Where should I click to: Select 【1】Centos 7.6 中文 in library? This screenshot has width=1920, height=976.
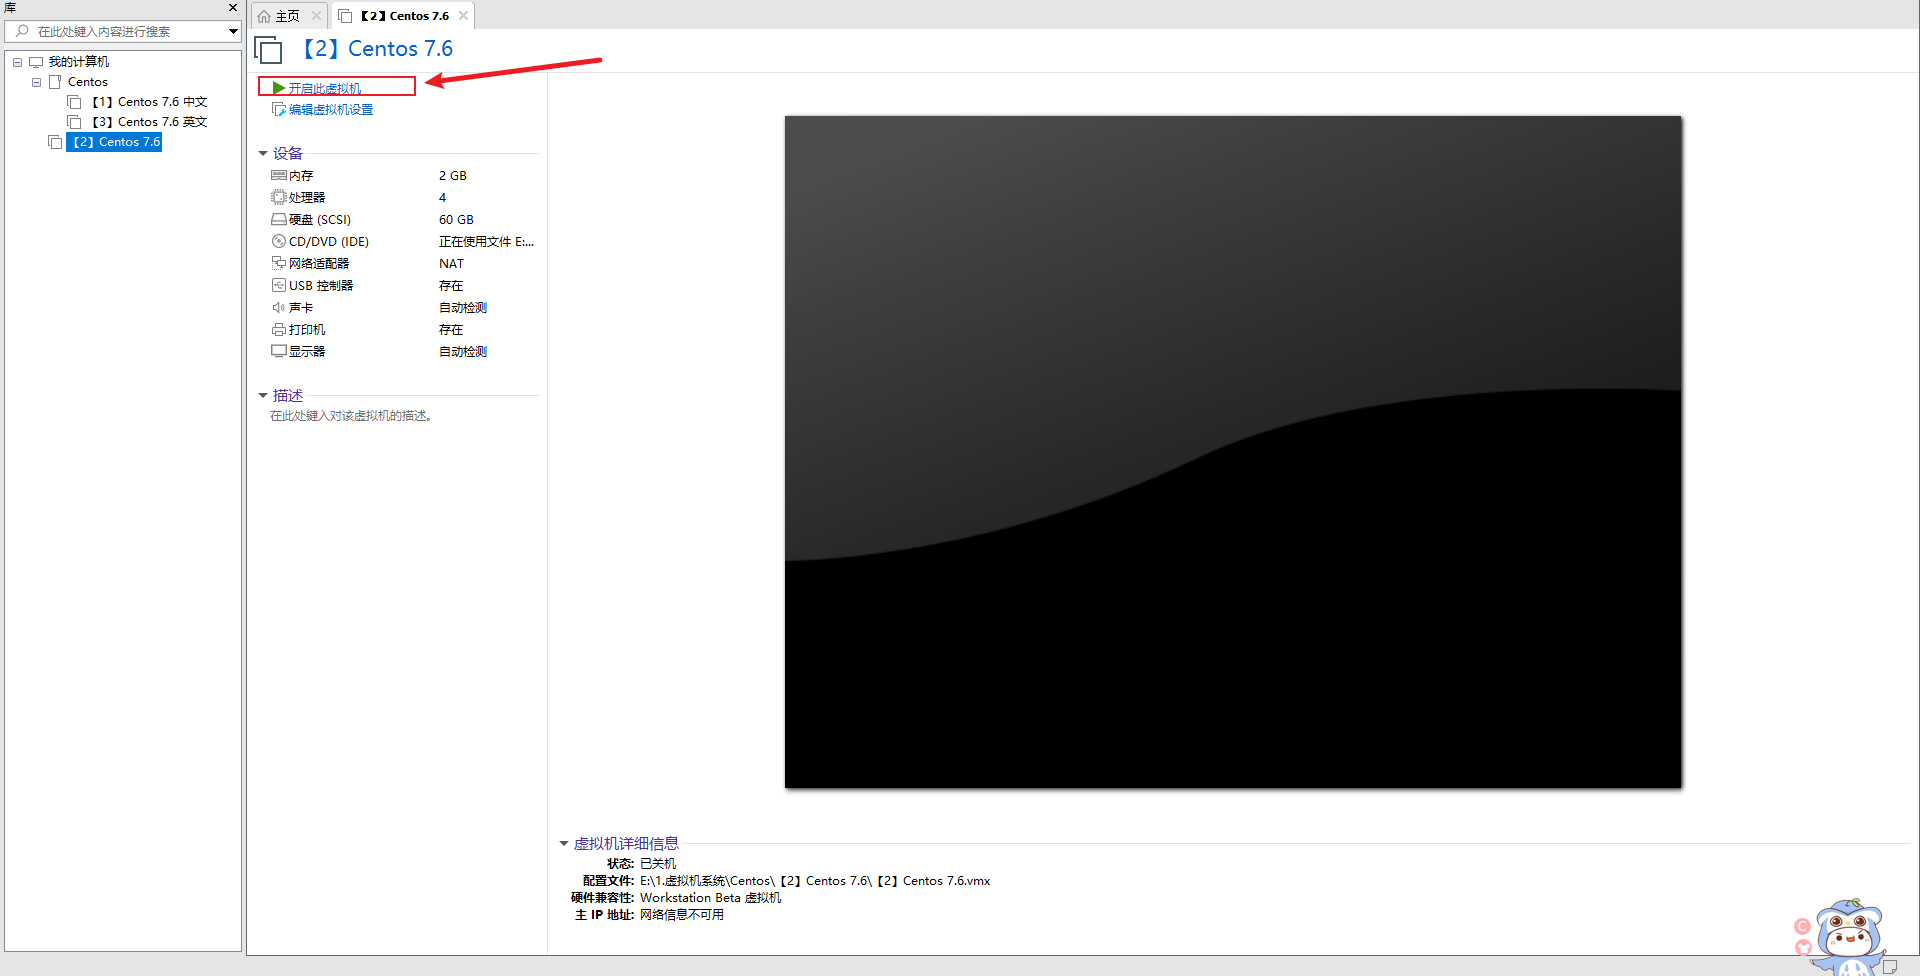coord(149,102)
